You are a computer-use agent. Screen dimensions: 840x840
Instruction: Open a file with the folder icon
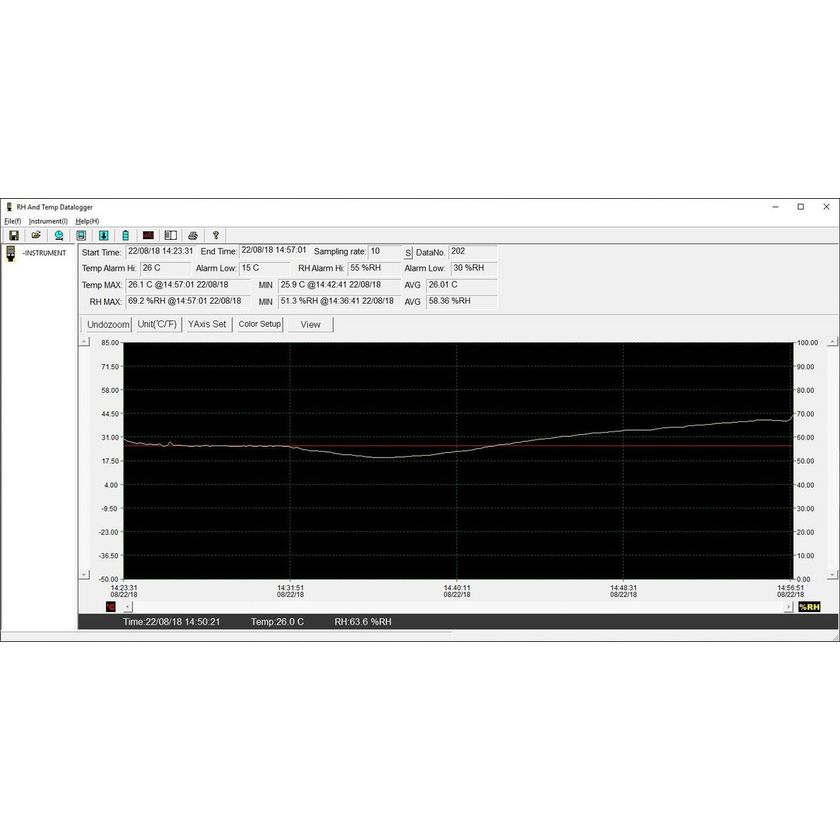pyautogui.click(x=36, y=235)
